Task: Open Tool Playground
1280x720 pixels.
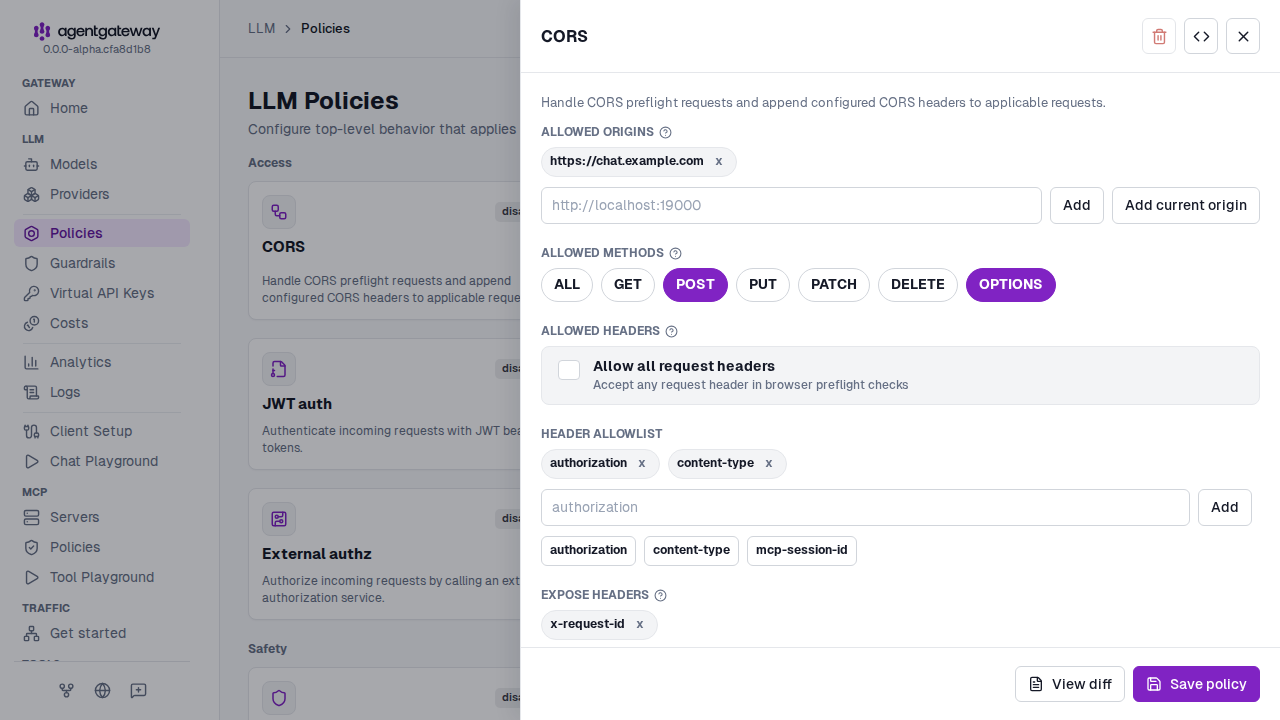Action: coord(101,577)
